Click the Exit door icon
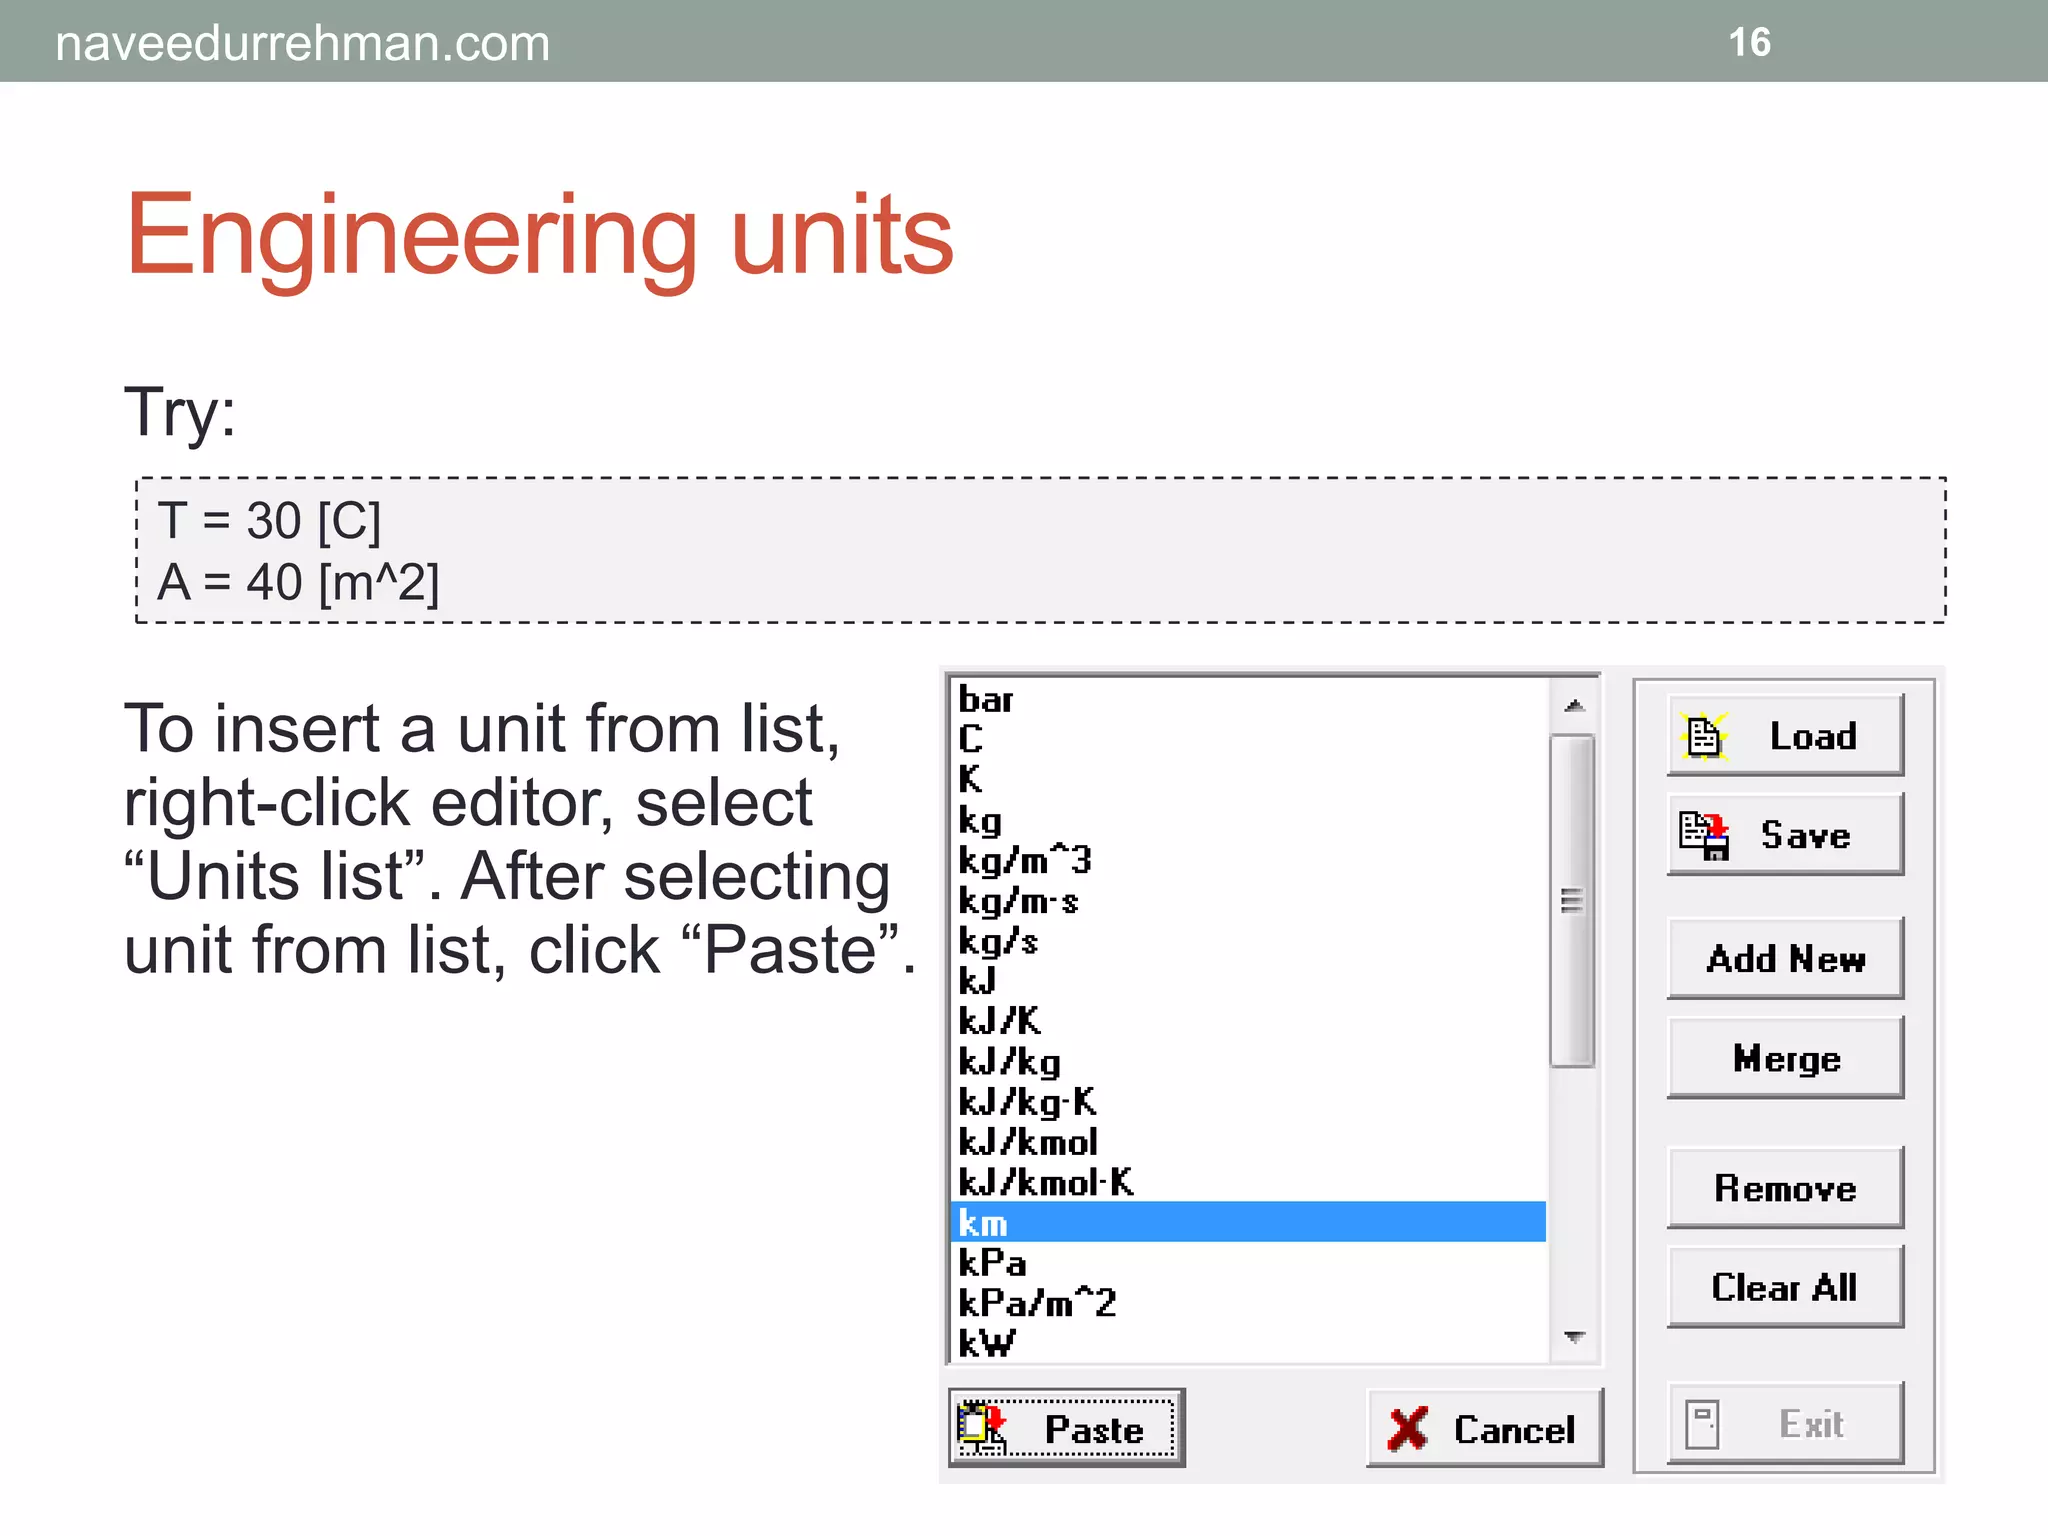2048x1536 pixels. pos(1702,1424)
